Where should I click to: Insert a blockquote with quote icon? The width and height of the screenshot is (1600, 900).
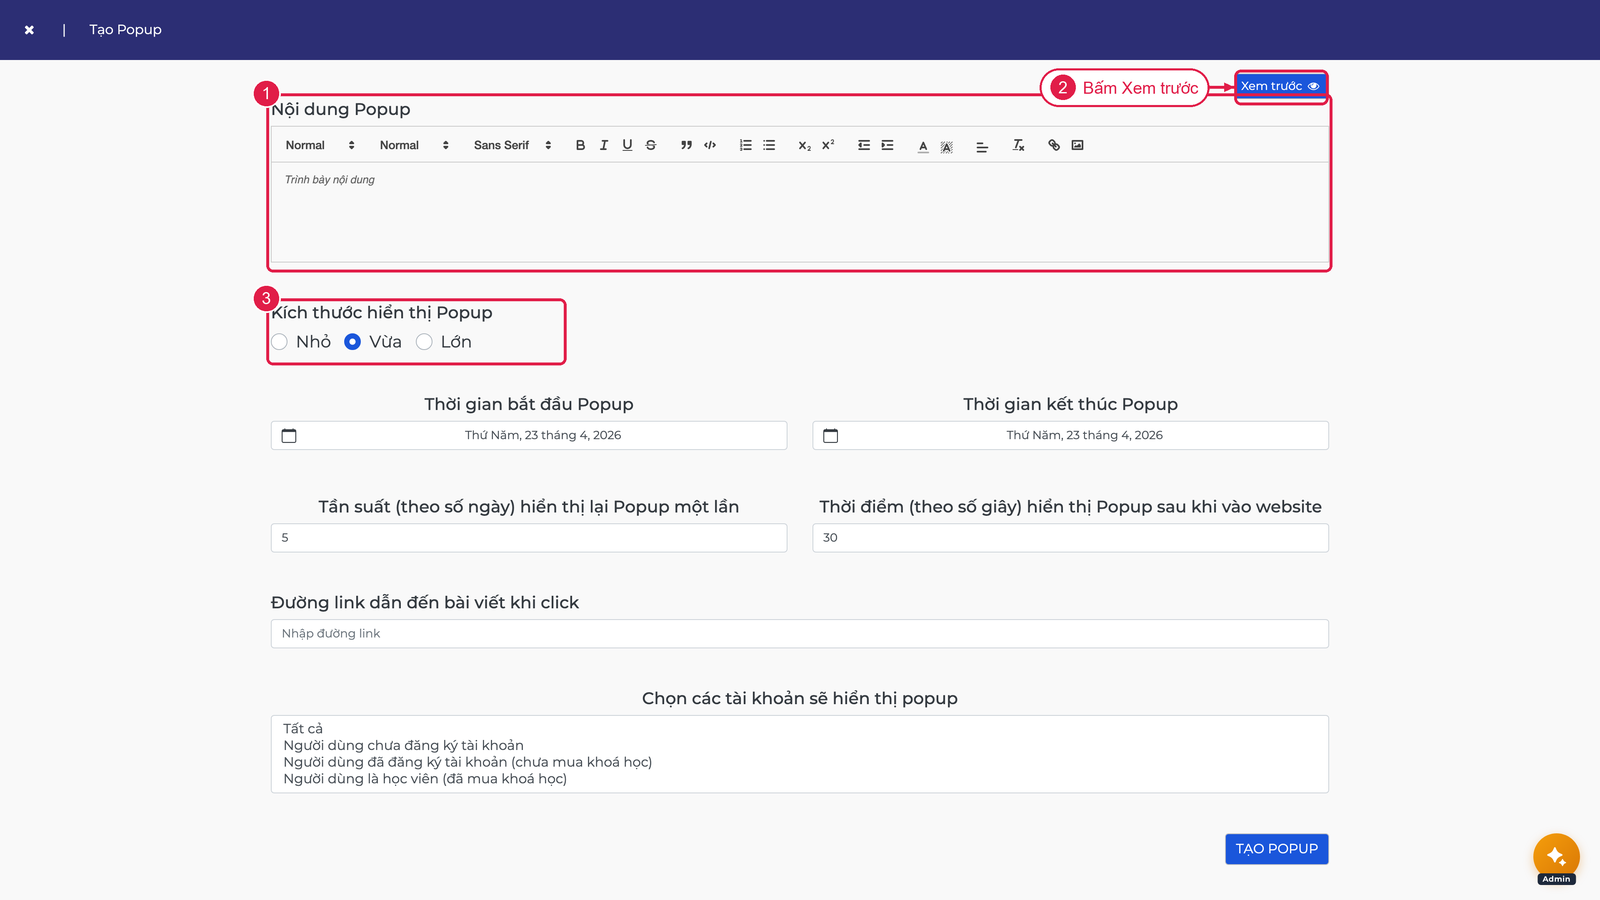[x=686, y=145]
